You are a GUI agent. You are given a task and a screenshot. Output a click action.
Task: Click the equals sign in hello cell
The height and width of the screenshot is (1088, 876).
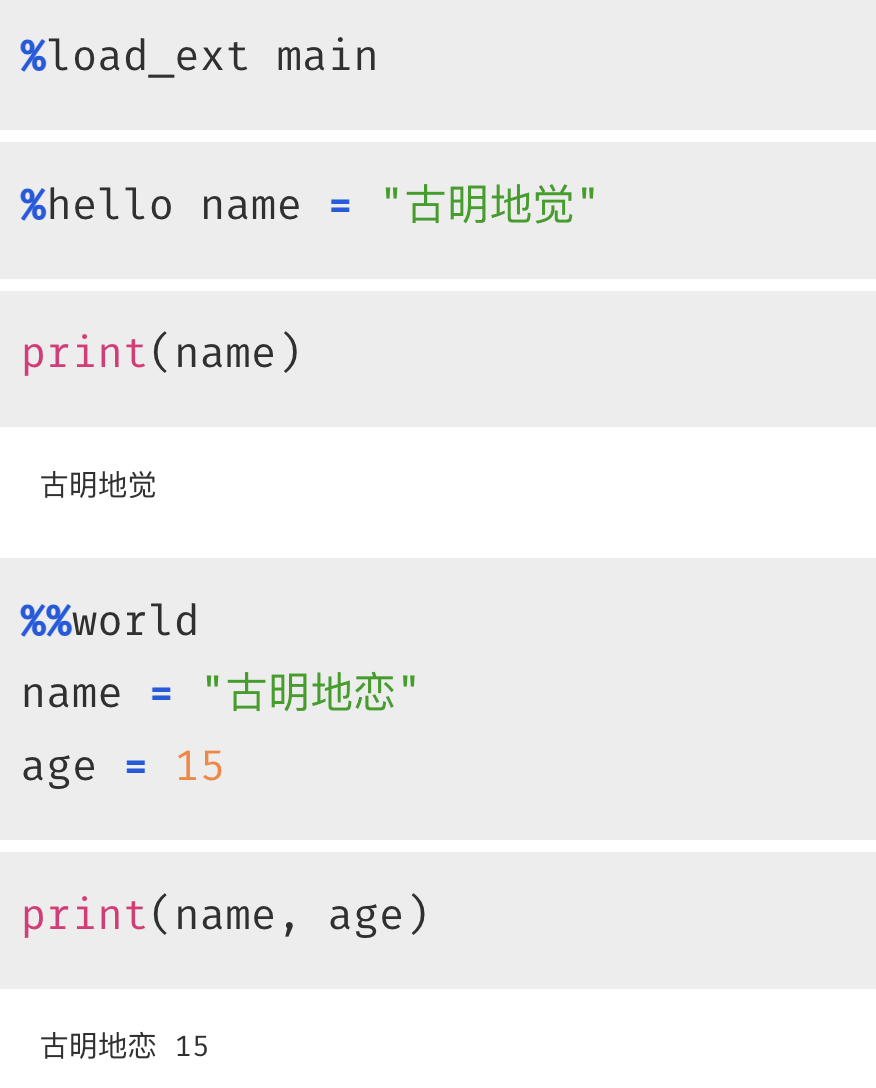pos(340,206)
